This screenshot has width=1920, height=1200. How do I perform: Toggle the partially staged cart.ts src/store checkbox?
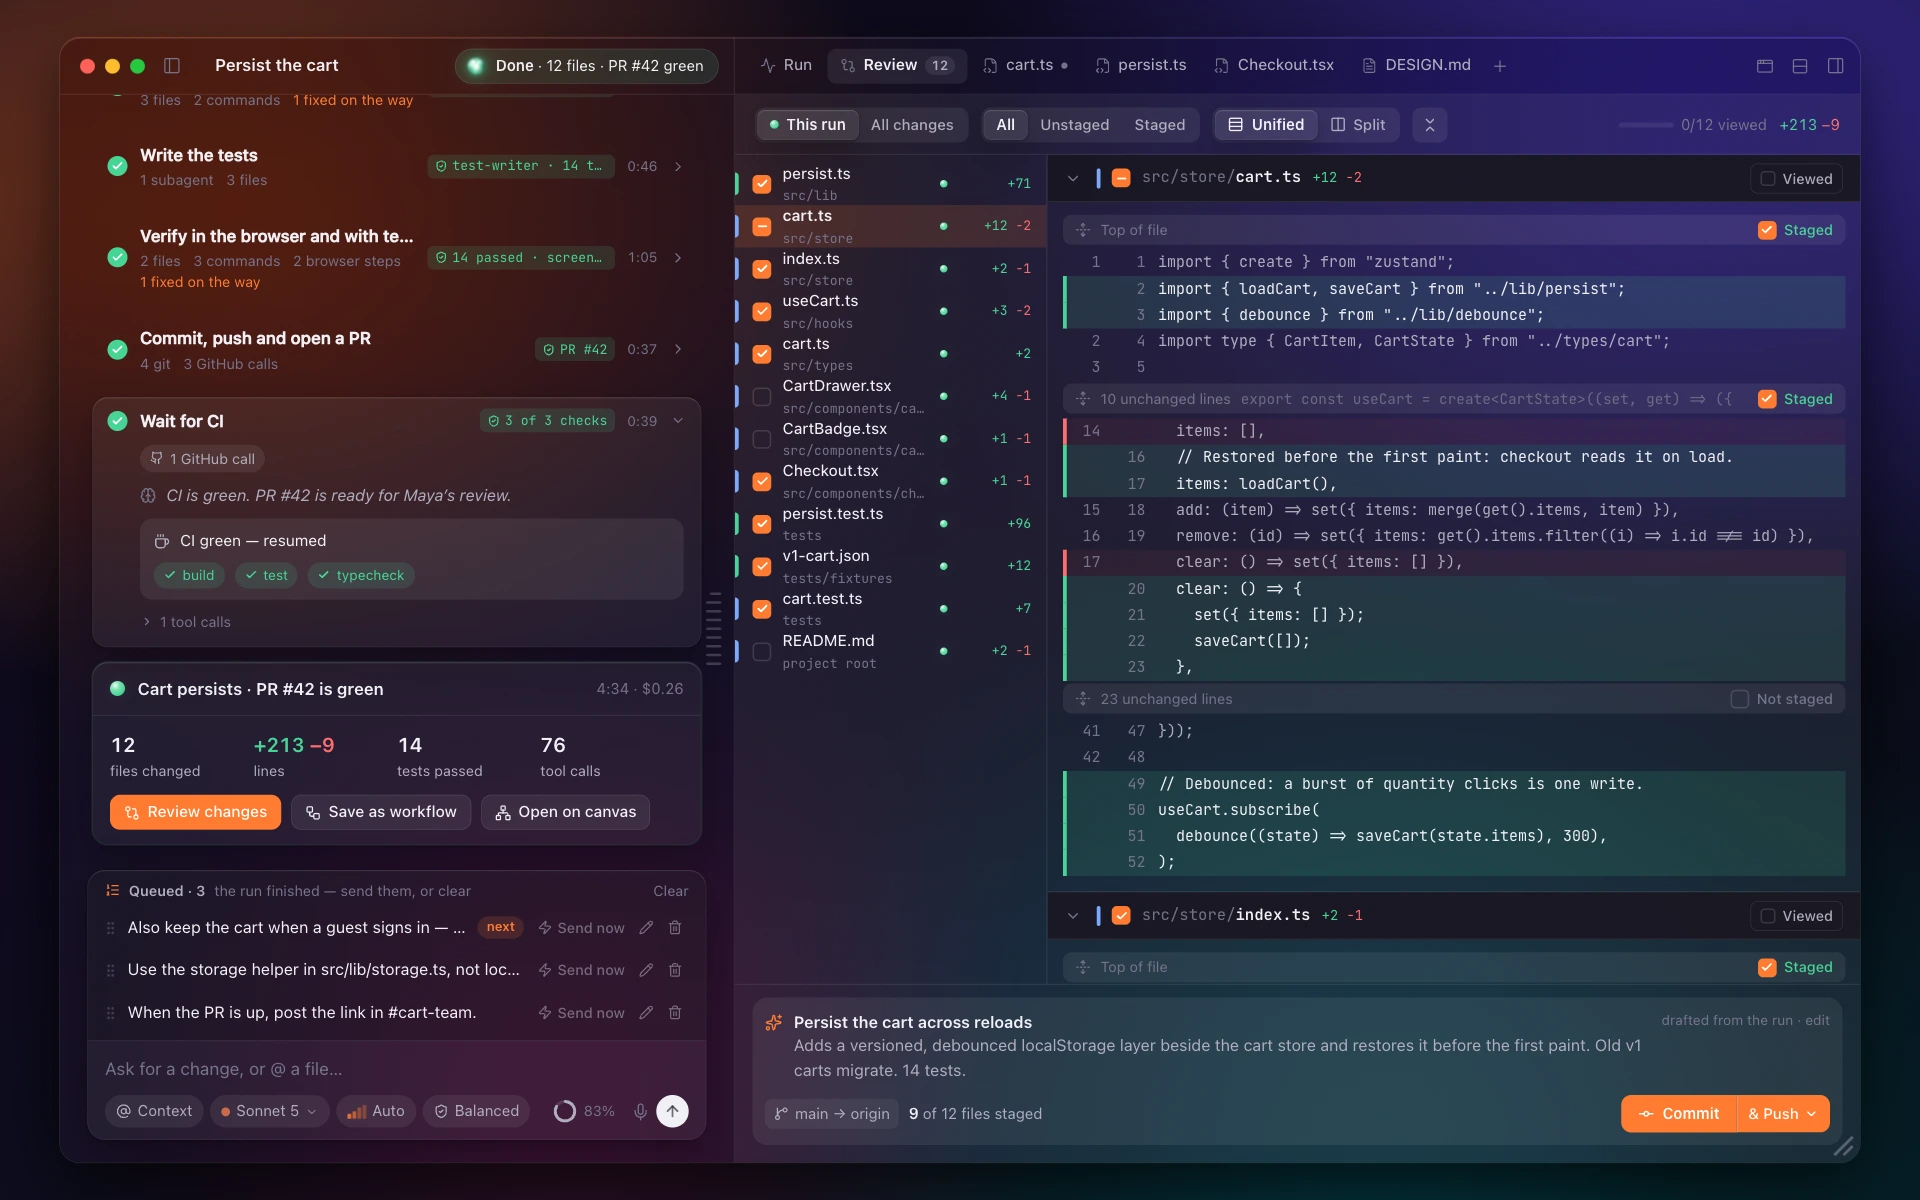tap(762, 227)
